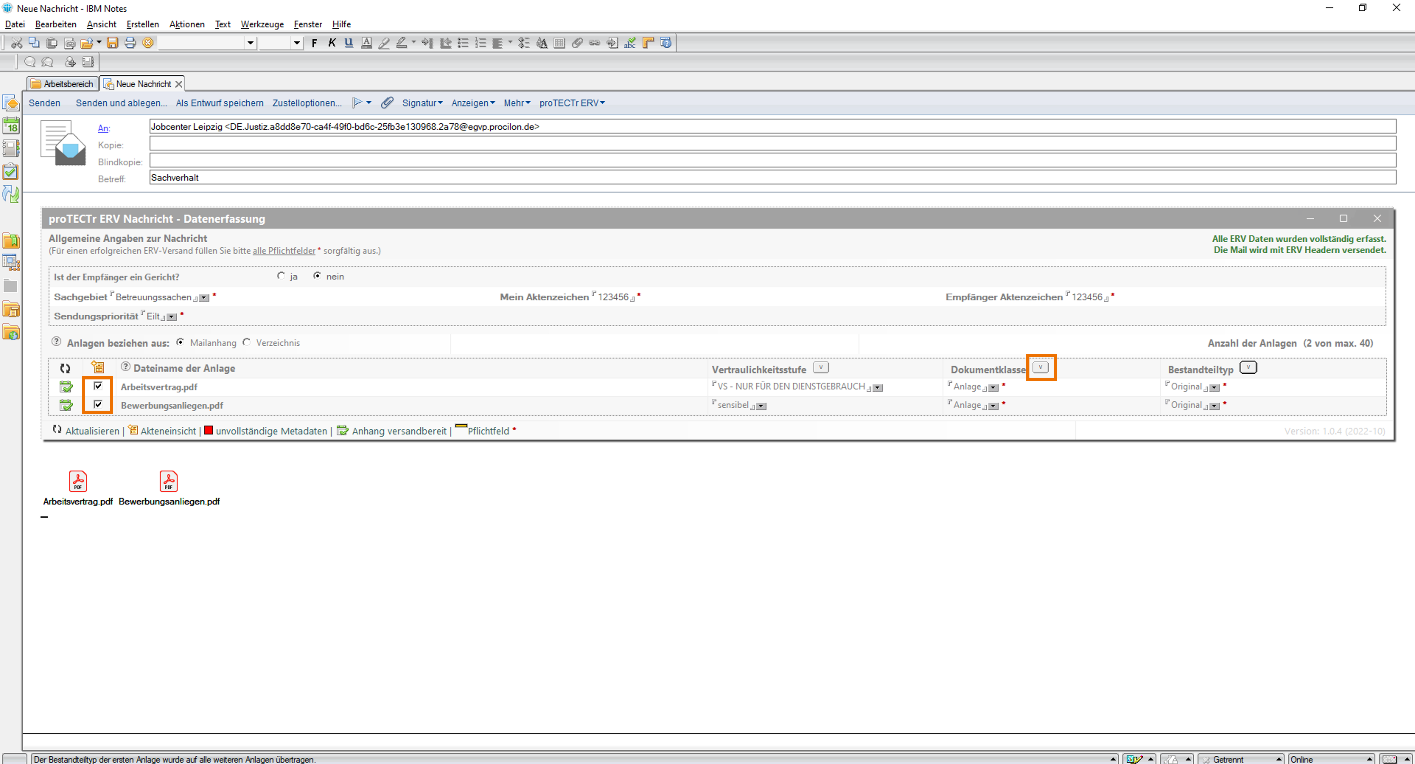Click into the Betreff input field
1415x764 pixels.
pos(770,178)
